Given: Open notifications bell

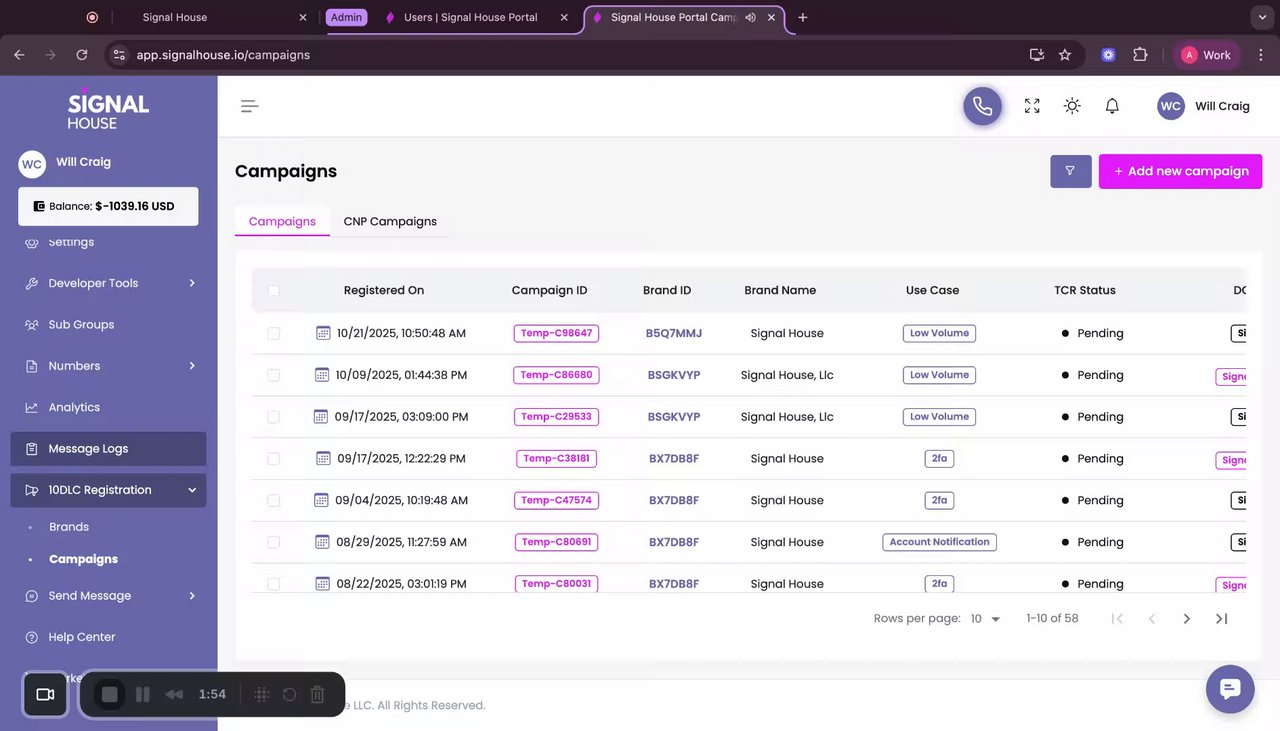Looking at the screenshot, I should pos(1112,106).
